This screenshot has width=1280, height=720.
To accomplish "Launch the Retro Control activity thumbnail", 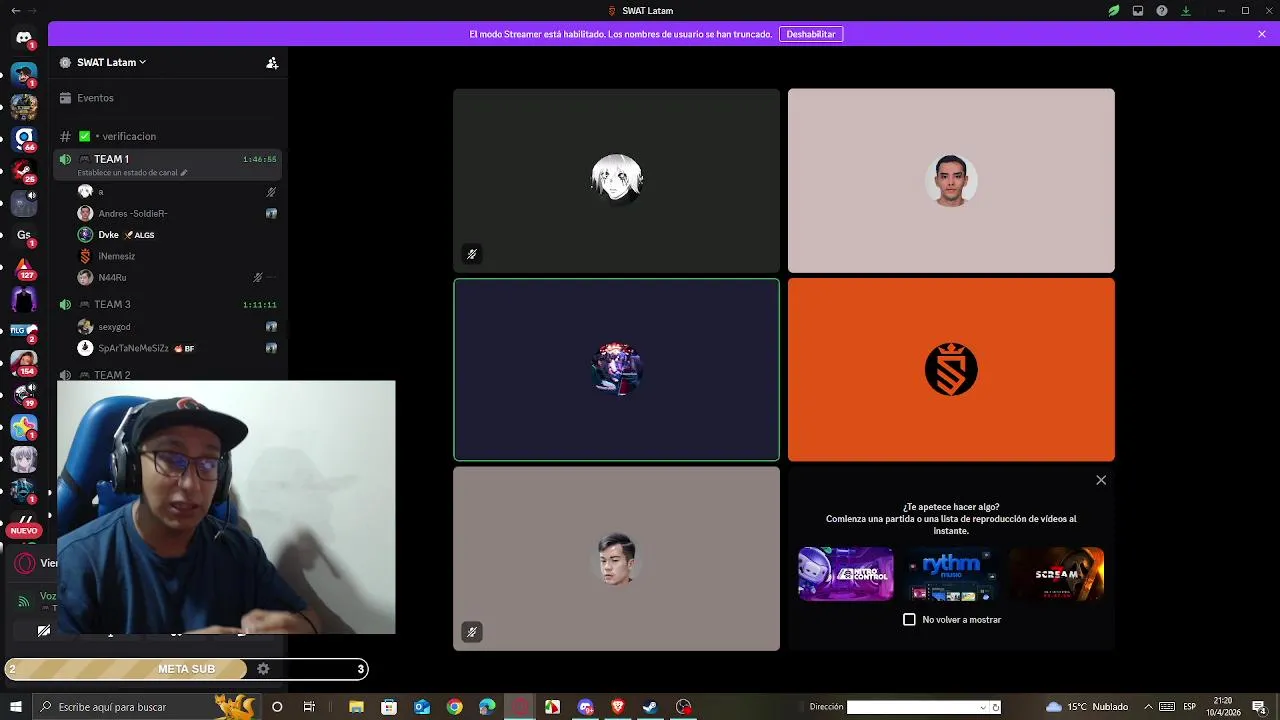I will (x=846, y=574).
